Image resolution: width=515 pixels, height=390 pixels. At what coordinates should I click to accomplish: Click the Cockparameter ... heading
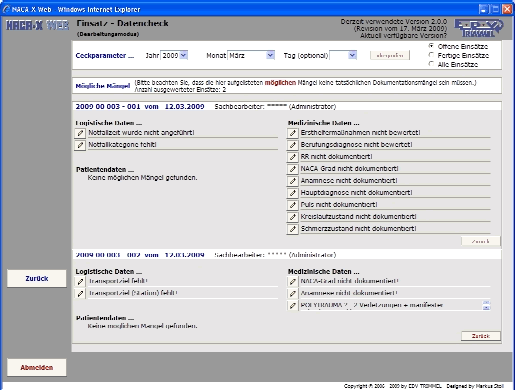pos(105,56)
